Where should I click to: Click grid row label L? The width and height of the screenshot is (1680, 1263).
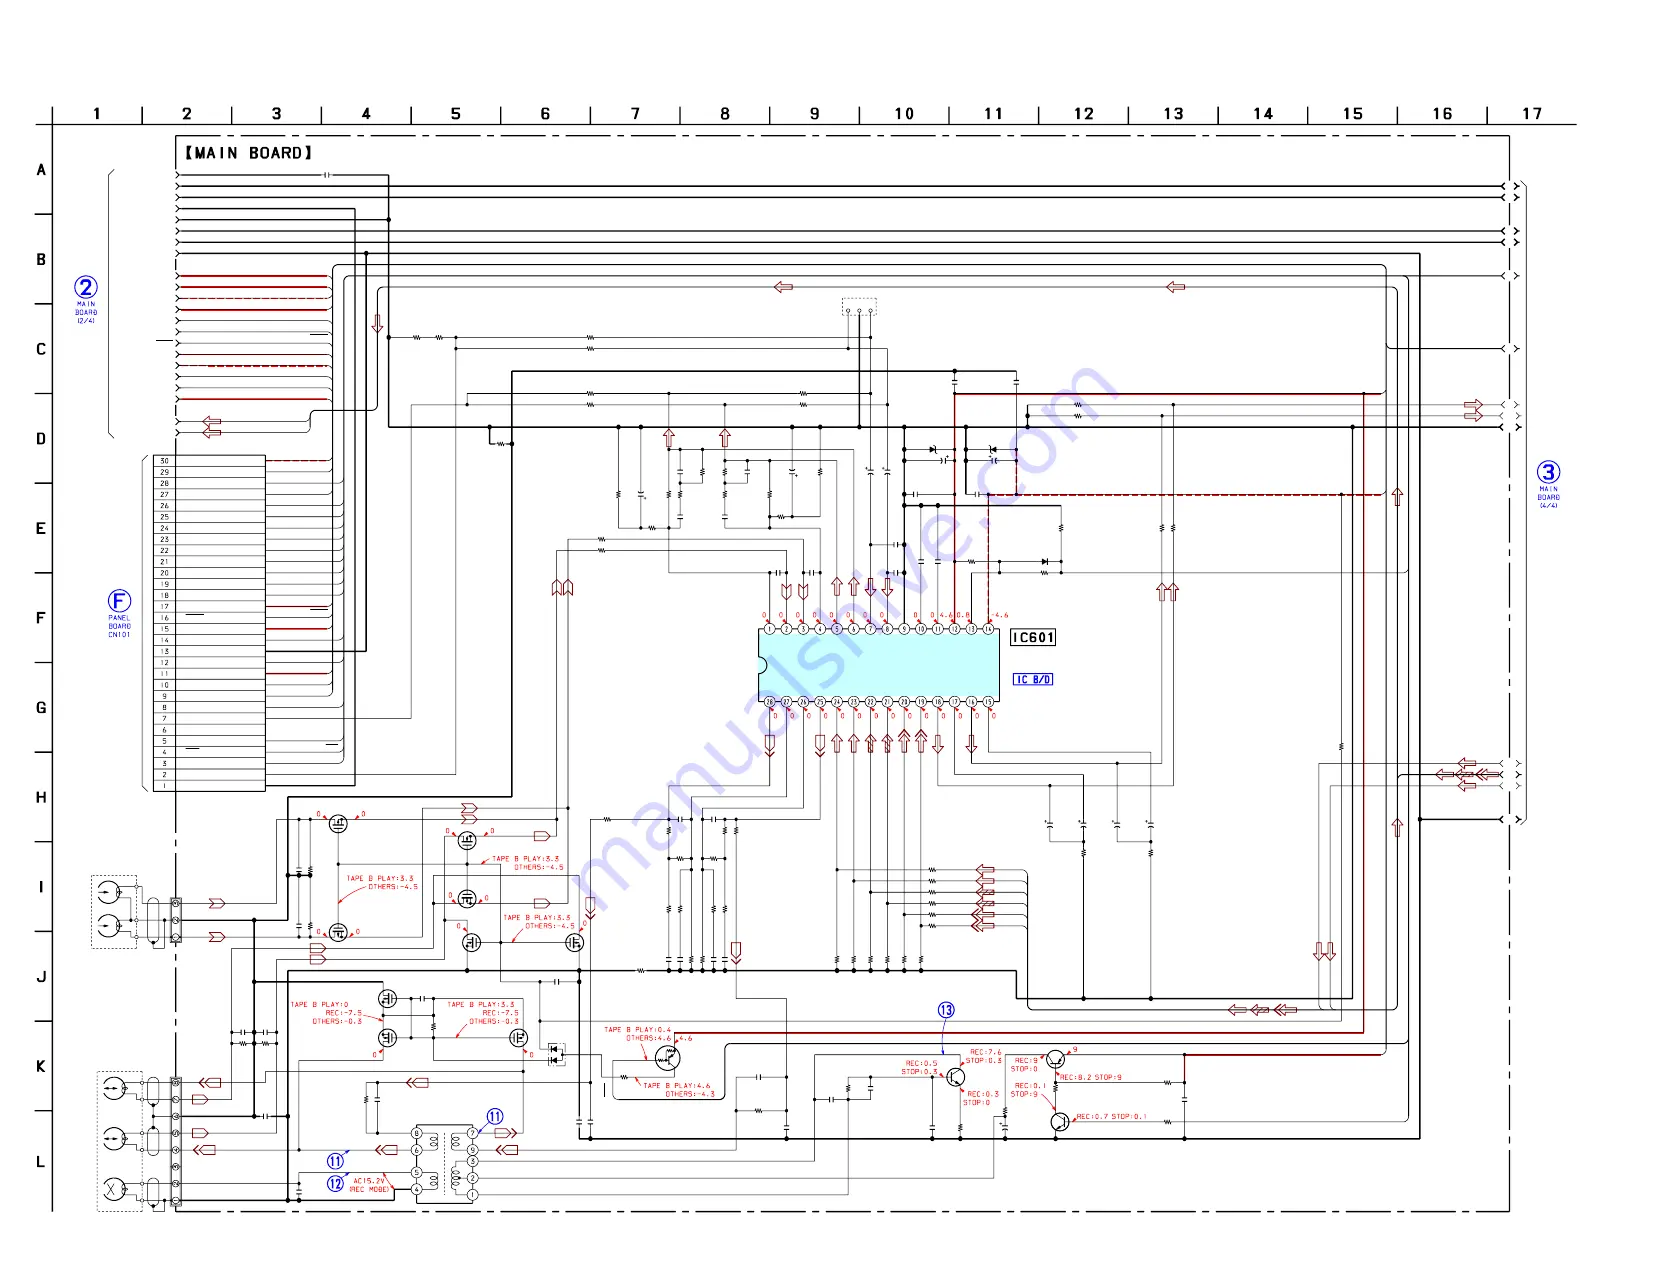41,1162
